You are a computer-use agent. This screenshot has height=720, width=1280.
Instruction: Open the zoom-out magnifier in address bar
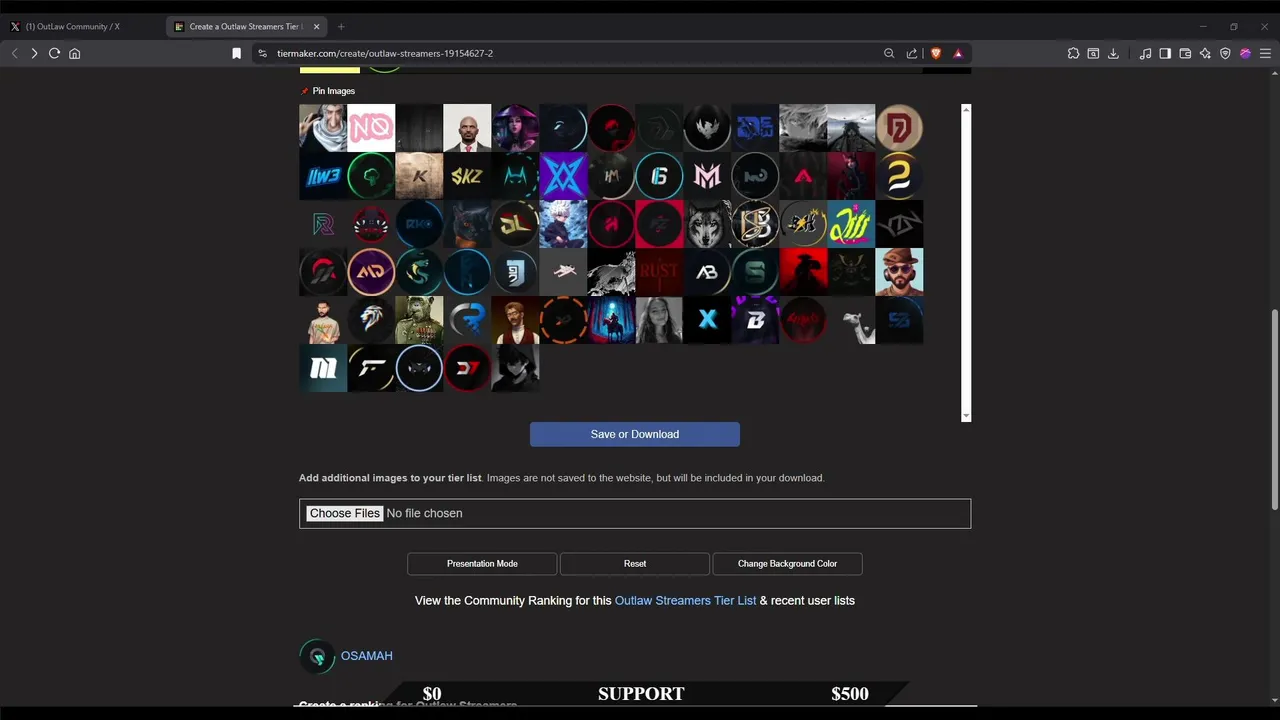pyautogui.click(x=889, y=53)
